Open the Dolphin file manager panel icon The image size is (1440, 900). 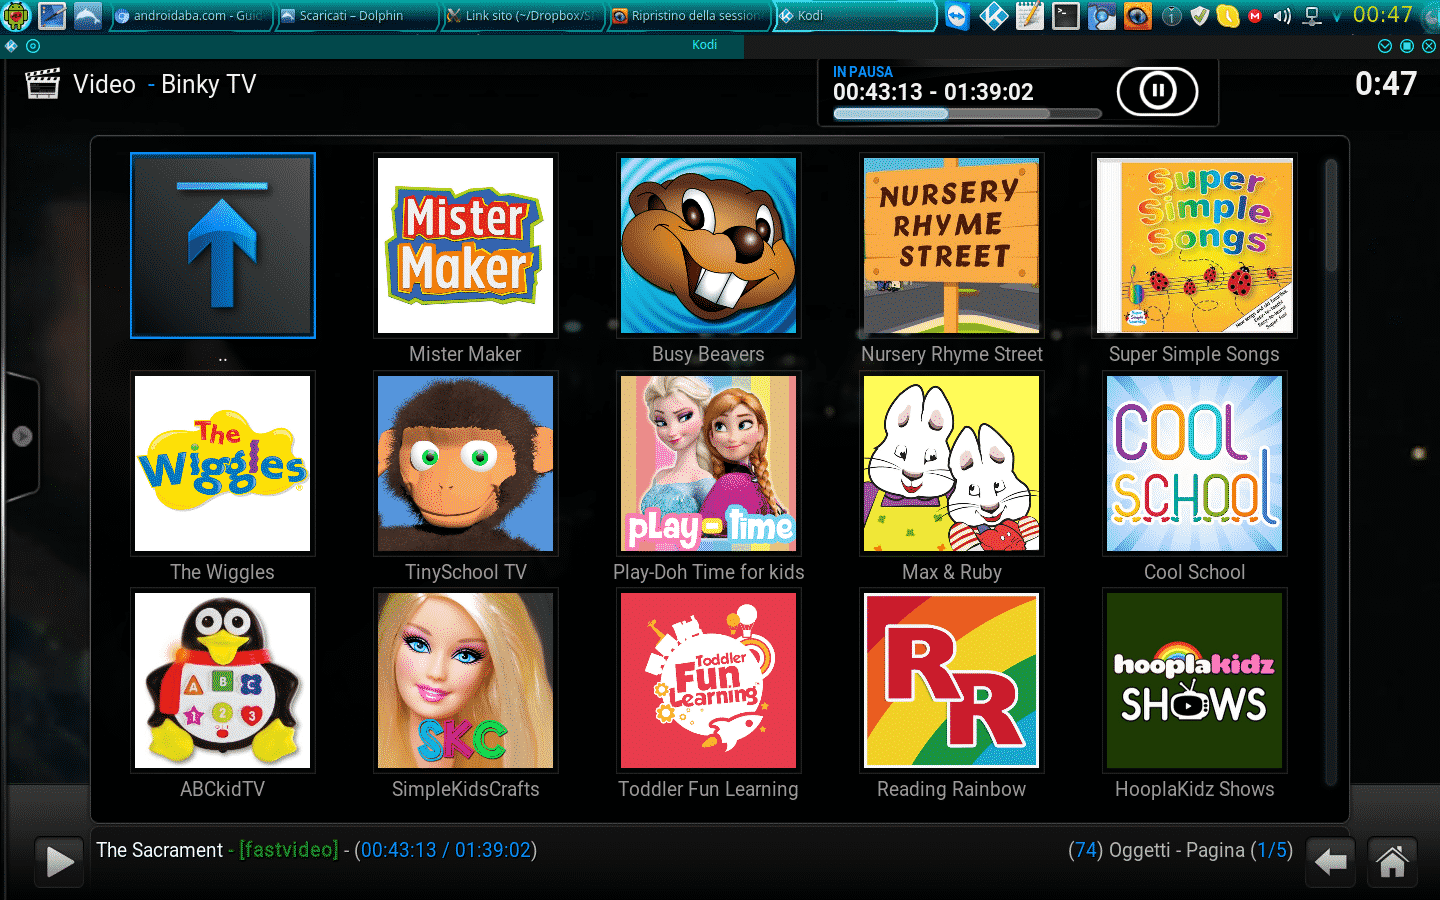pyautogui.click(x=88, y=16)
